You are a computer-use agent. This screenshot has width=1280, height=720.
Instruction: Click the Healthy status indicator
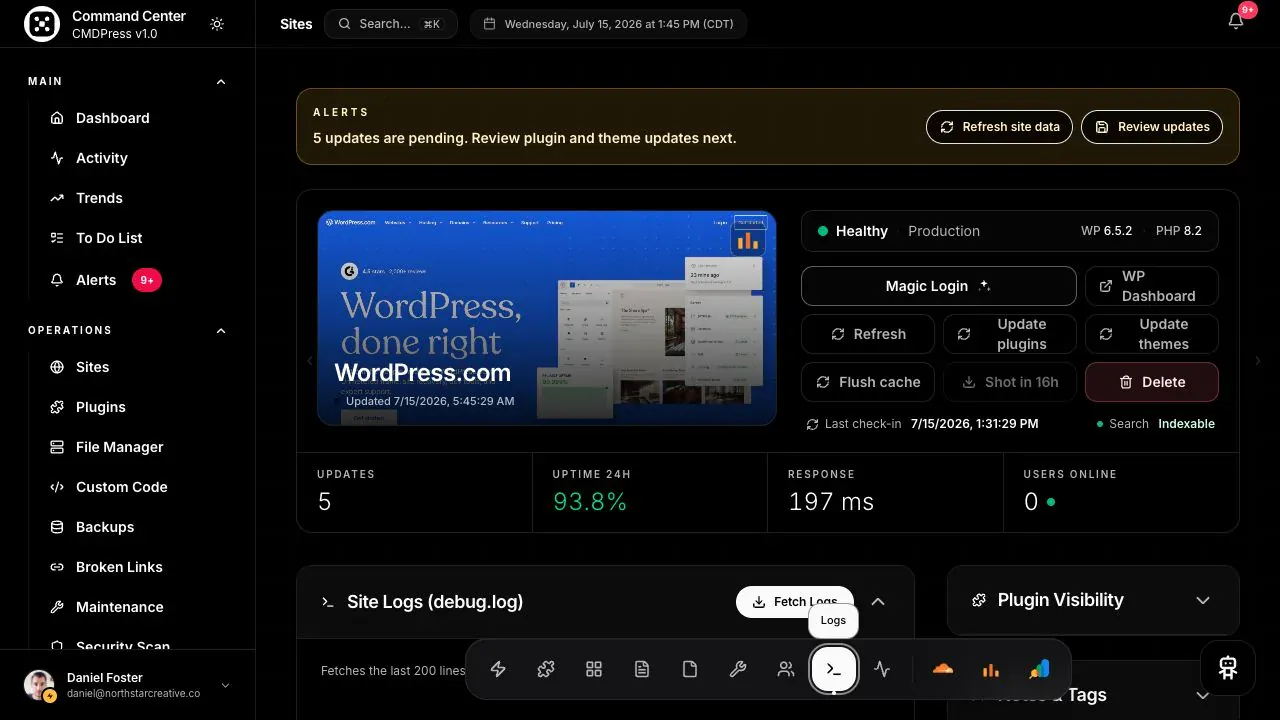pos(852,231)
